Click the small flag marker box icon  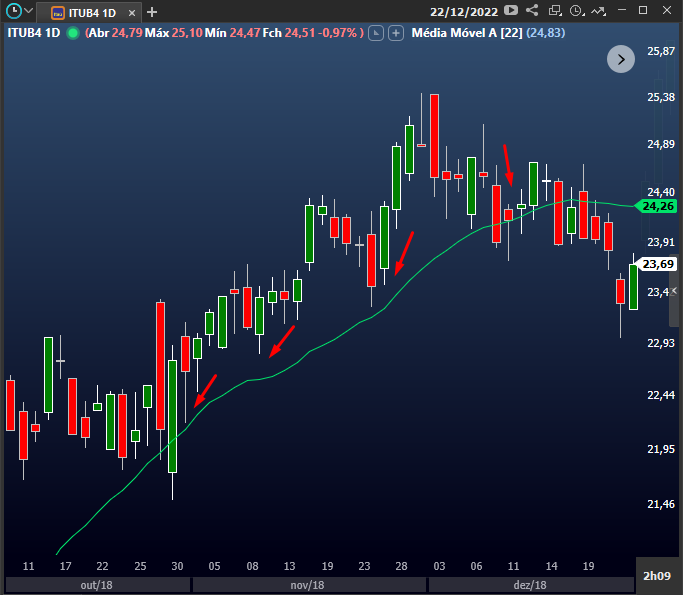click(x=376, y=33)
